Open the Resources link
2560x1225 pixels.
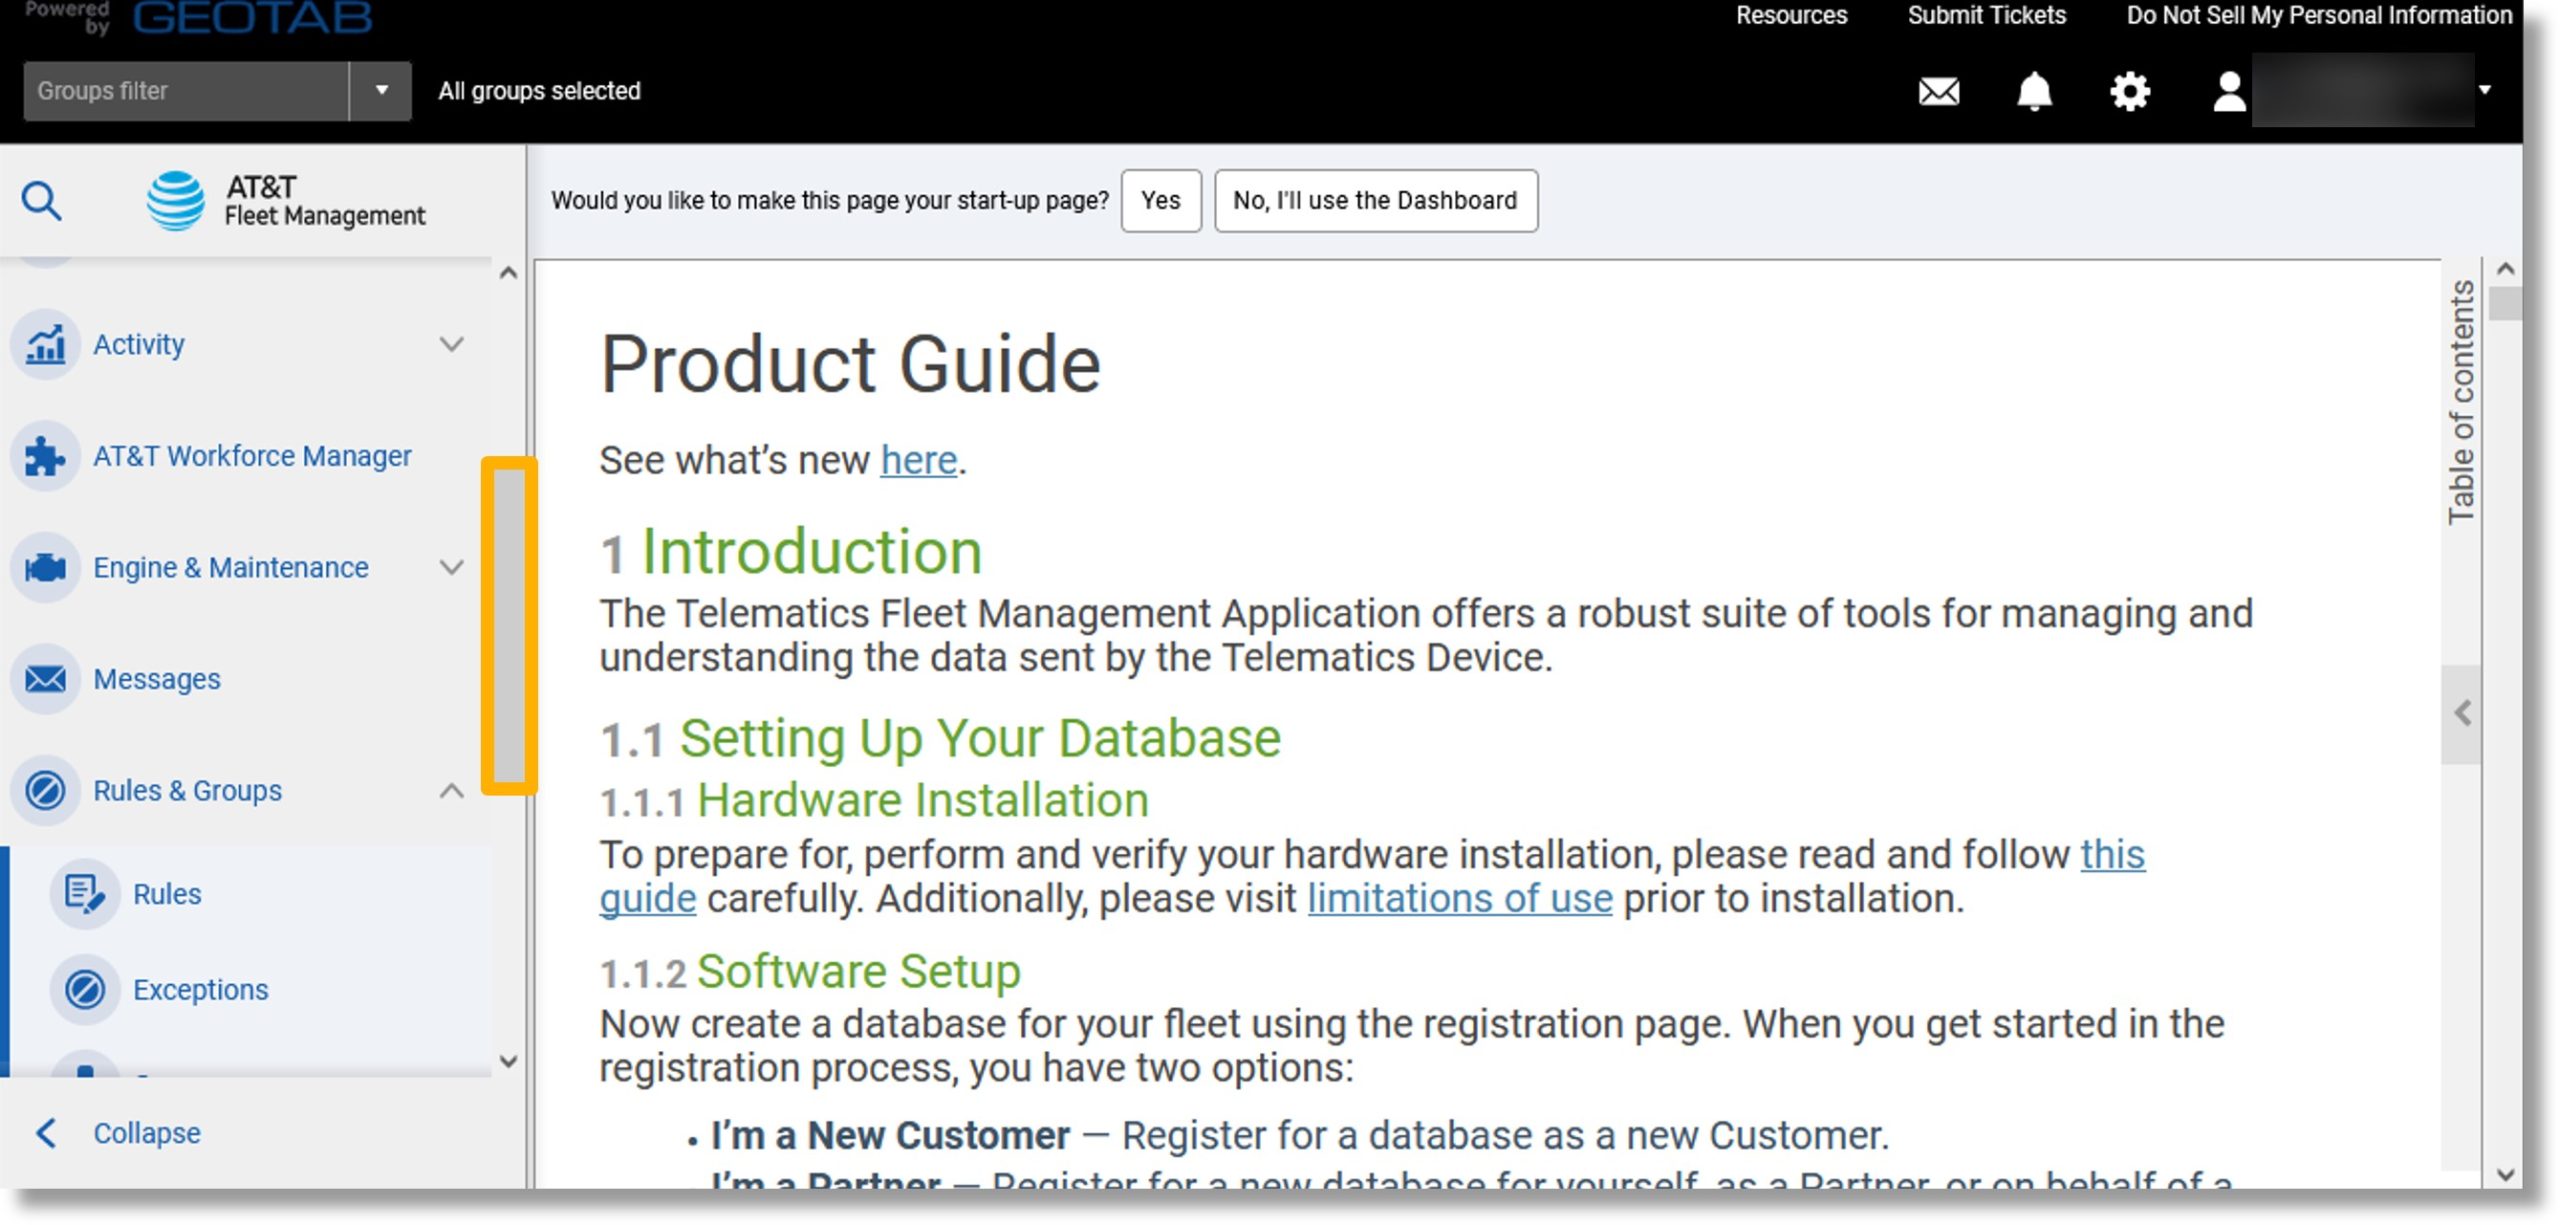coord(1792,15)
